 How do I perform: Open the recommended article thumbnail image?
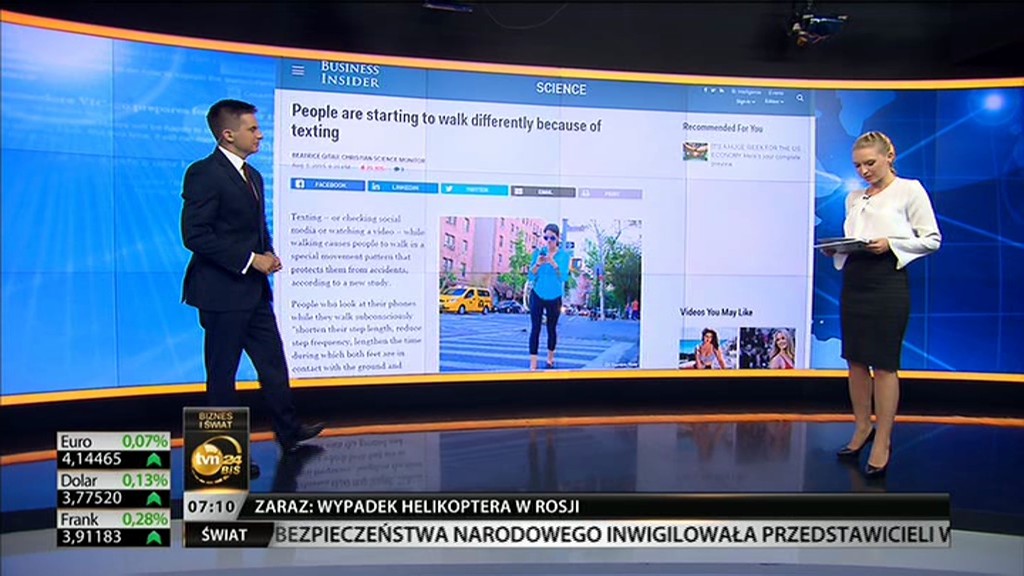pyautogui.click(x=696, y=152)
